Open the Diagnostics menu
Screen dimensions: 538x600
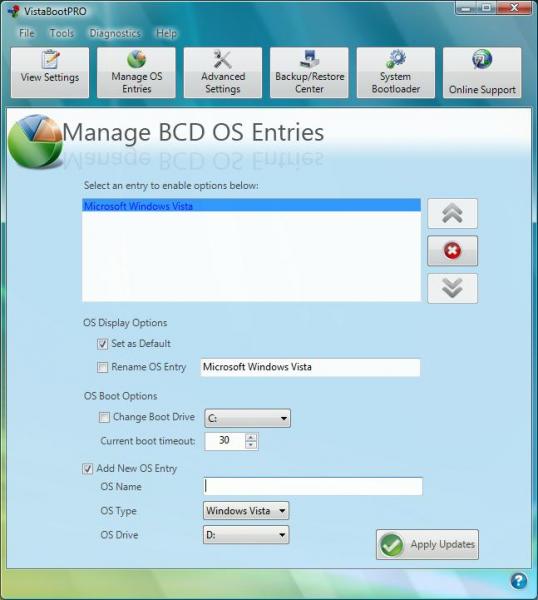coord(115,33)
